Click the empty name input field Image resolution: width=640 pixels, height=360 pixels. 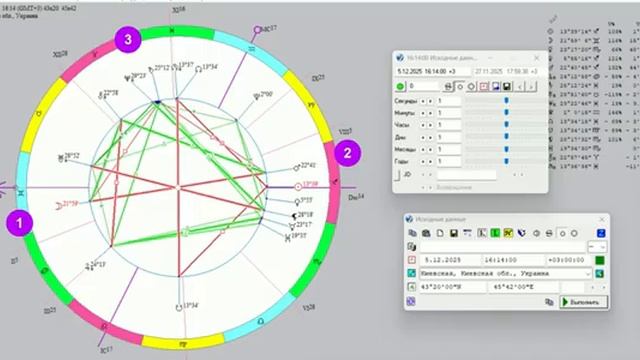[503, 247]
